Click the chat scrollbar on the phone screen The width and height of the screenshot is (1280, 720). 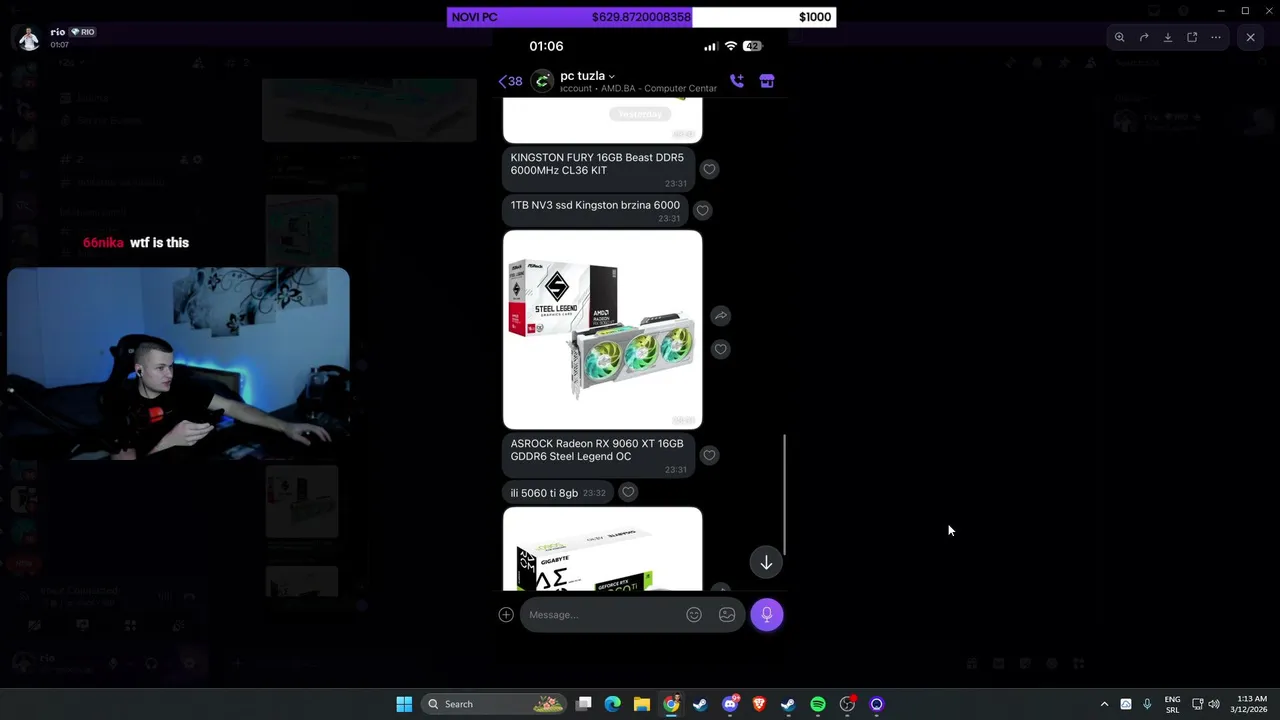pyautogui.click(x=784, y=495)
